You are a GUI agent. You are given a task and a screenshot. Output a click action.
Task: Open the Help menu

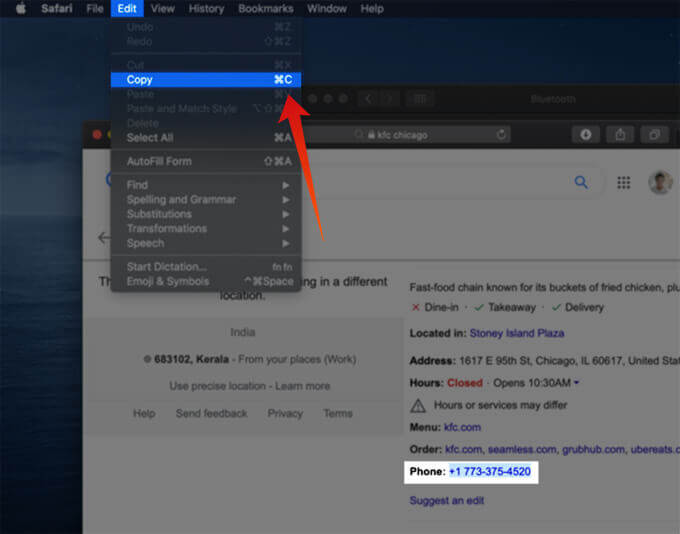click(372, 9)
